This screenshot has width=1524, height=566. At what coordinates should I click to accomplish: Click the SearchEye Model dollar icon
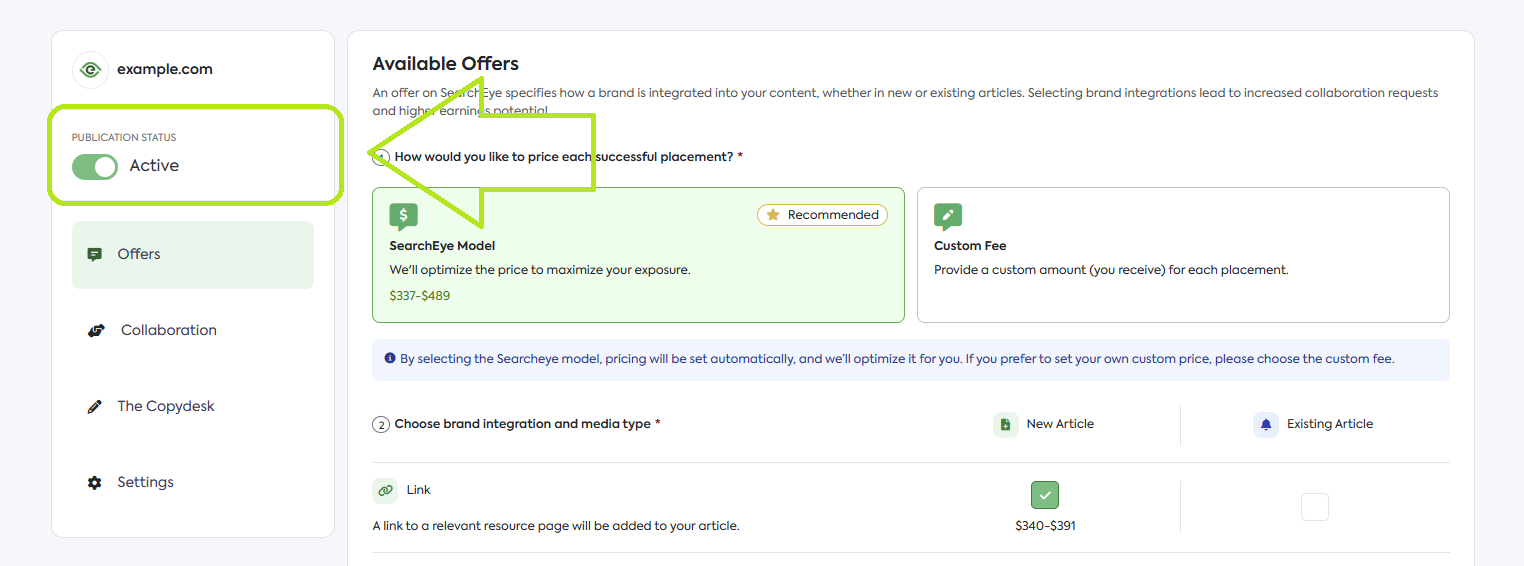tap(403, 216)
